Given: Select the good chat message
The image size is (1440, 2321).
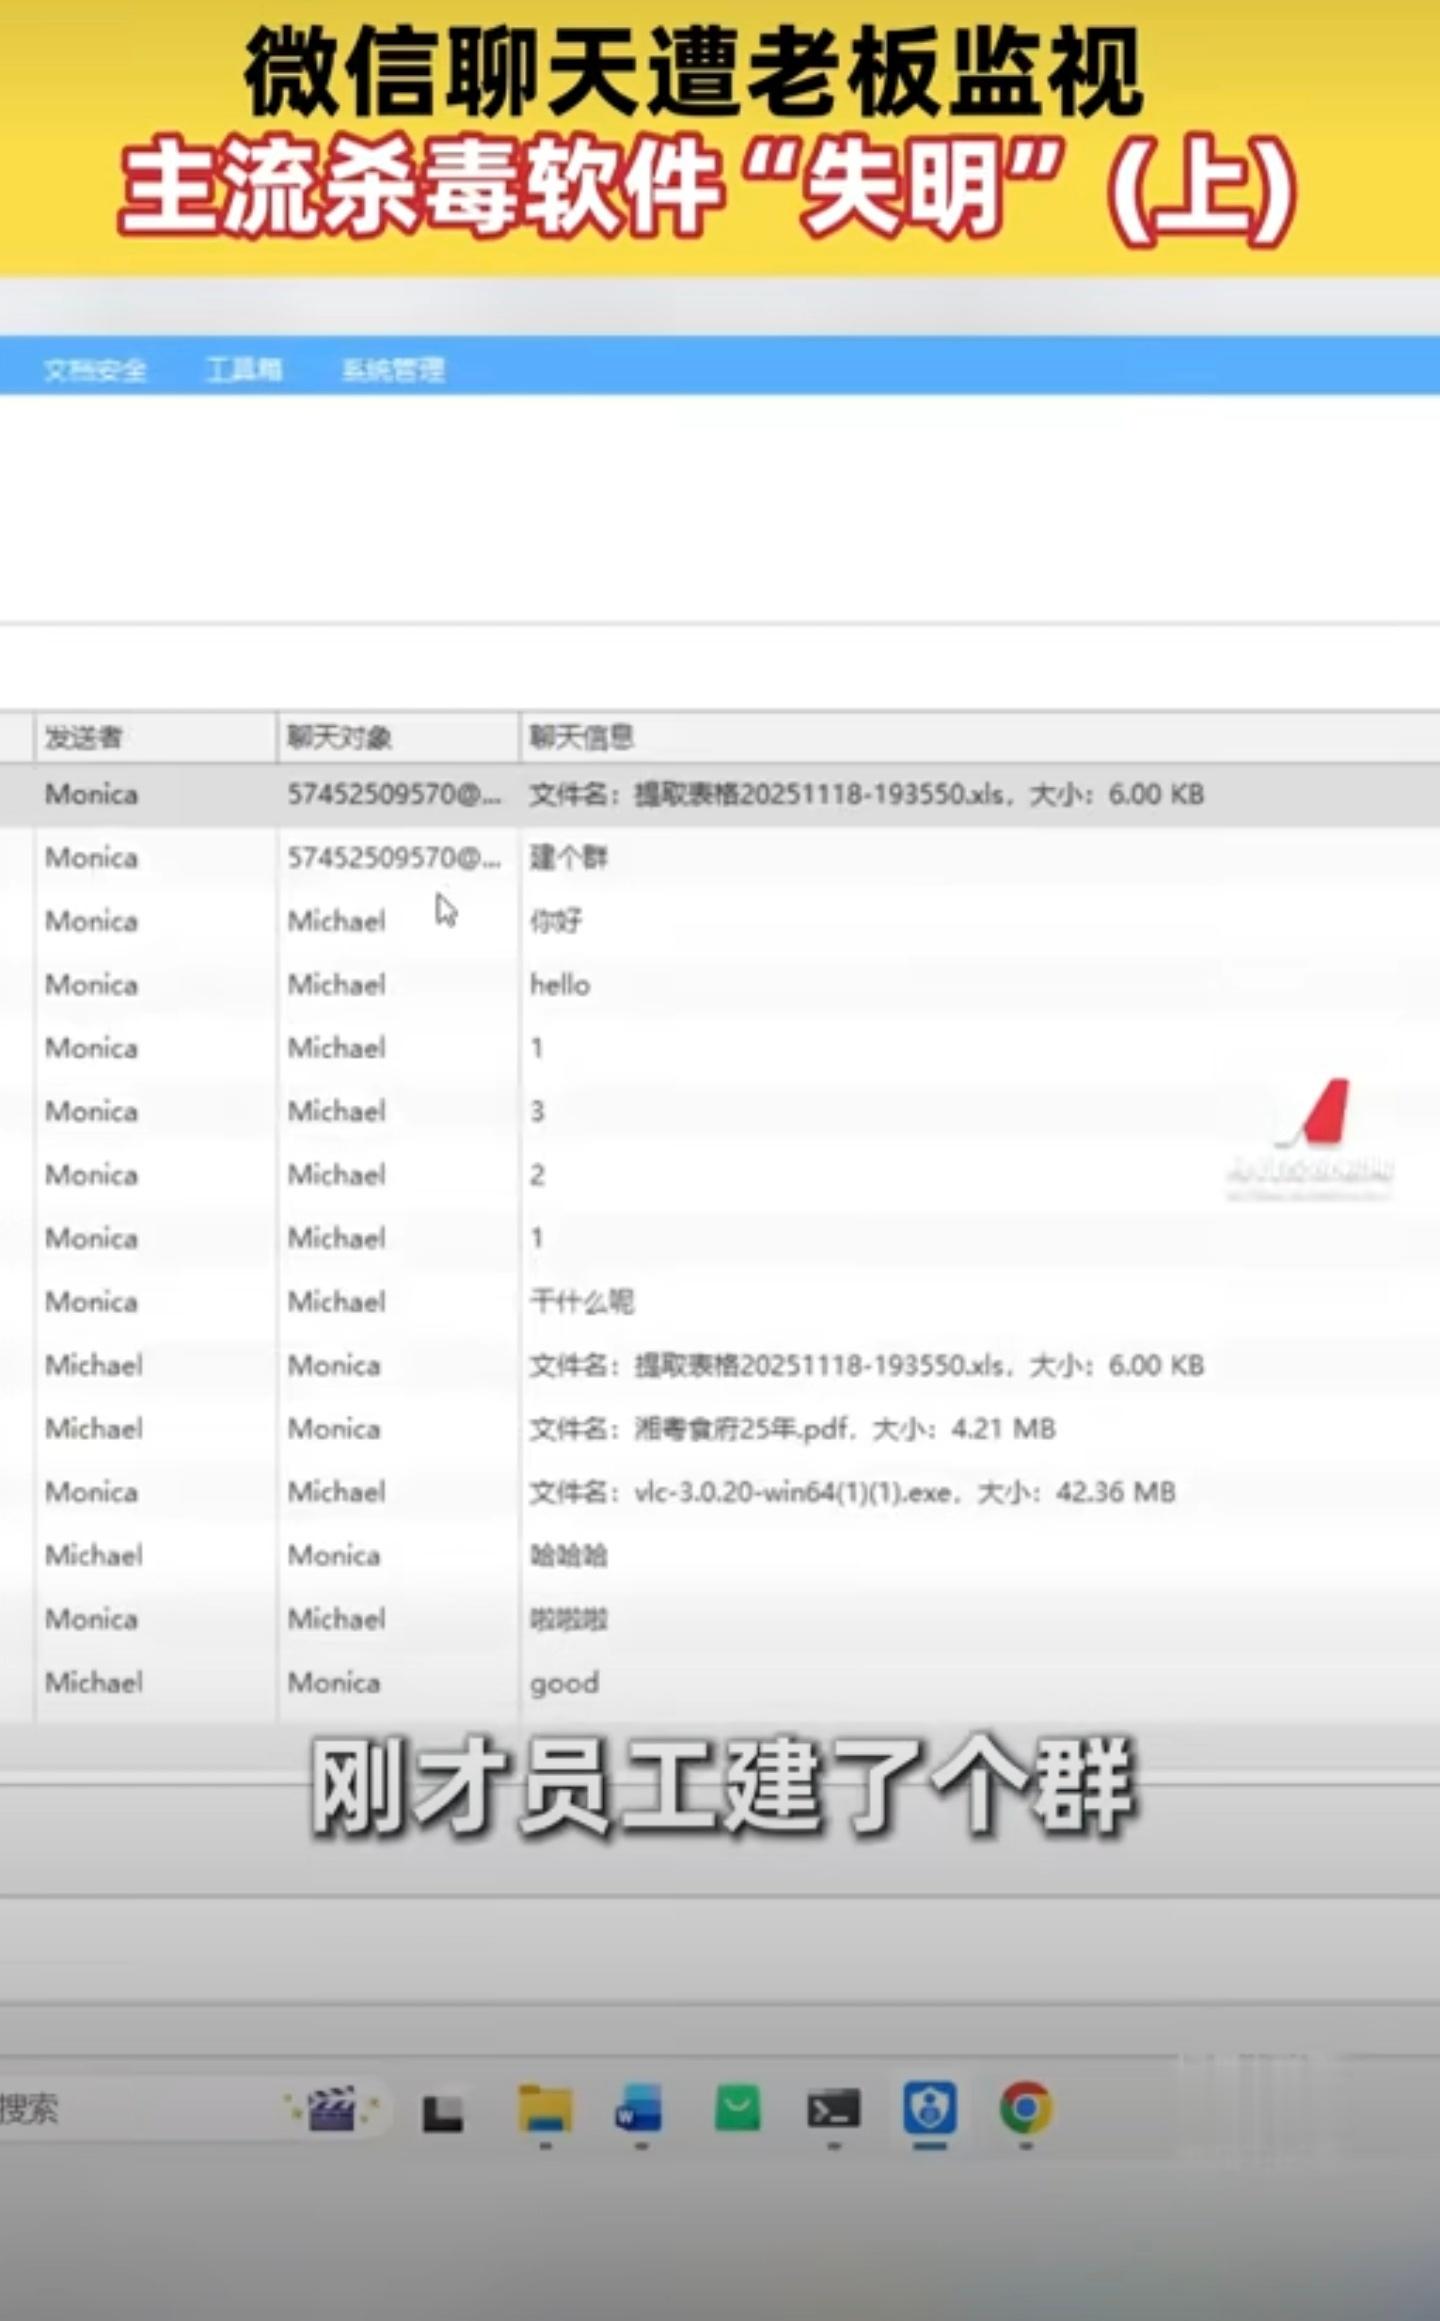Looking at the screenshot, I should pyautogui.click(x=564, y=1683).
